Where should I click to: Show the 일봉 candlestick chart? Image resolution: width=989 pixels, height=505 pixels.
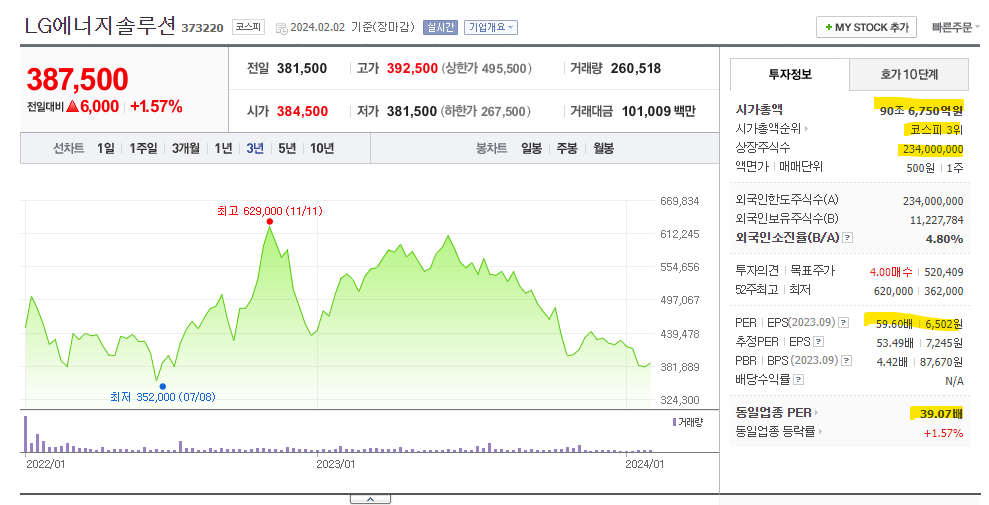531,148
